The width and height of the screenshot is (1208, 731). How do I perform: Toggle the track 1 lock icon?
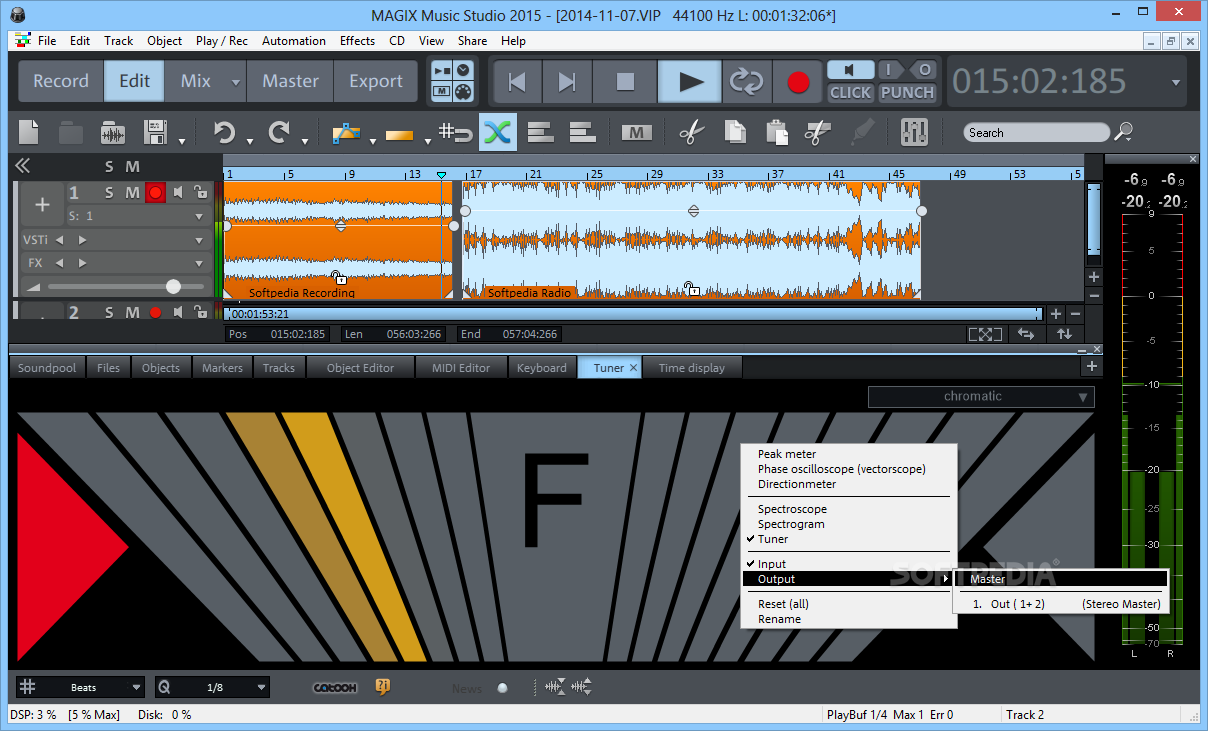point(200,192)
